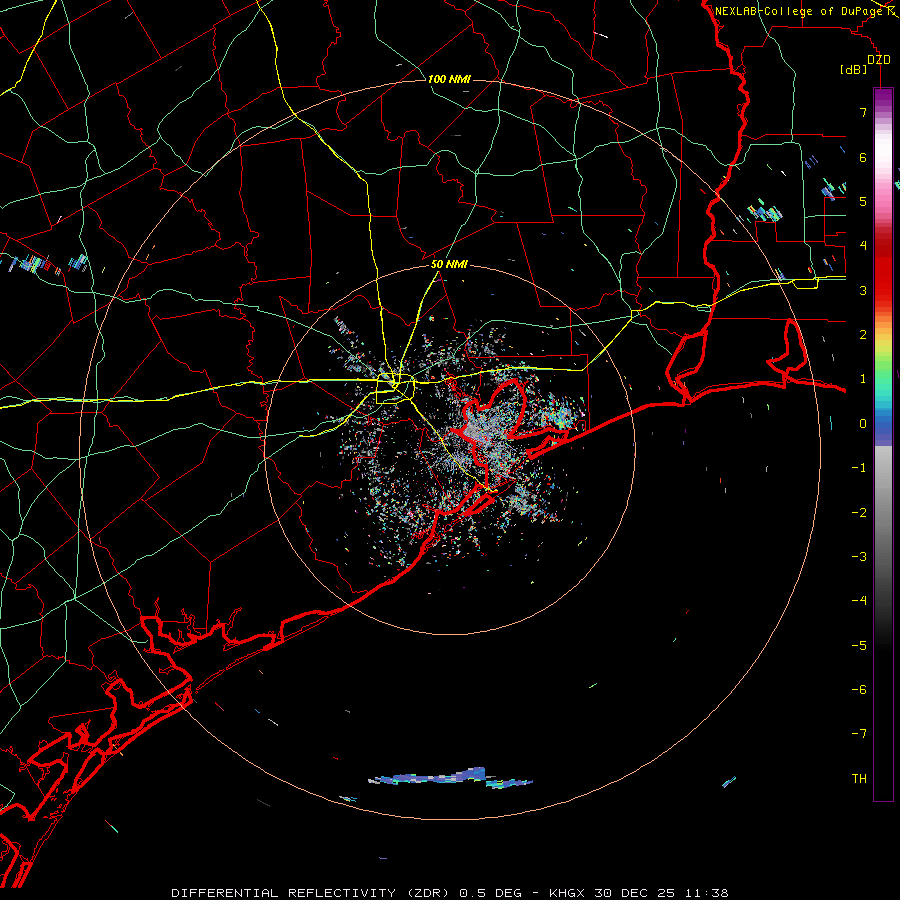Click the "DZD" legend title

coord(879,60)
